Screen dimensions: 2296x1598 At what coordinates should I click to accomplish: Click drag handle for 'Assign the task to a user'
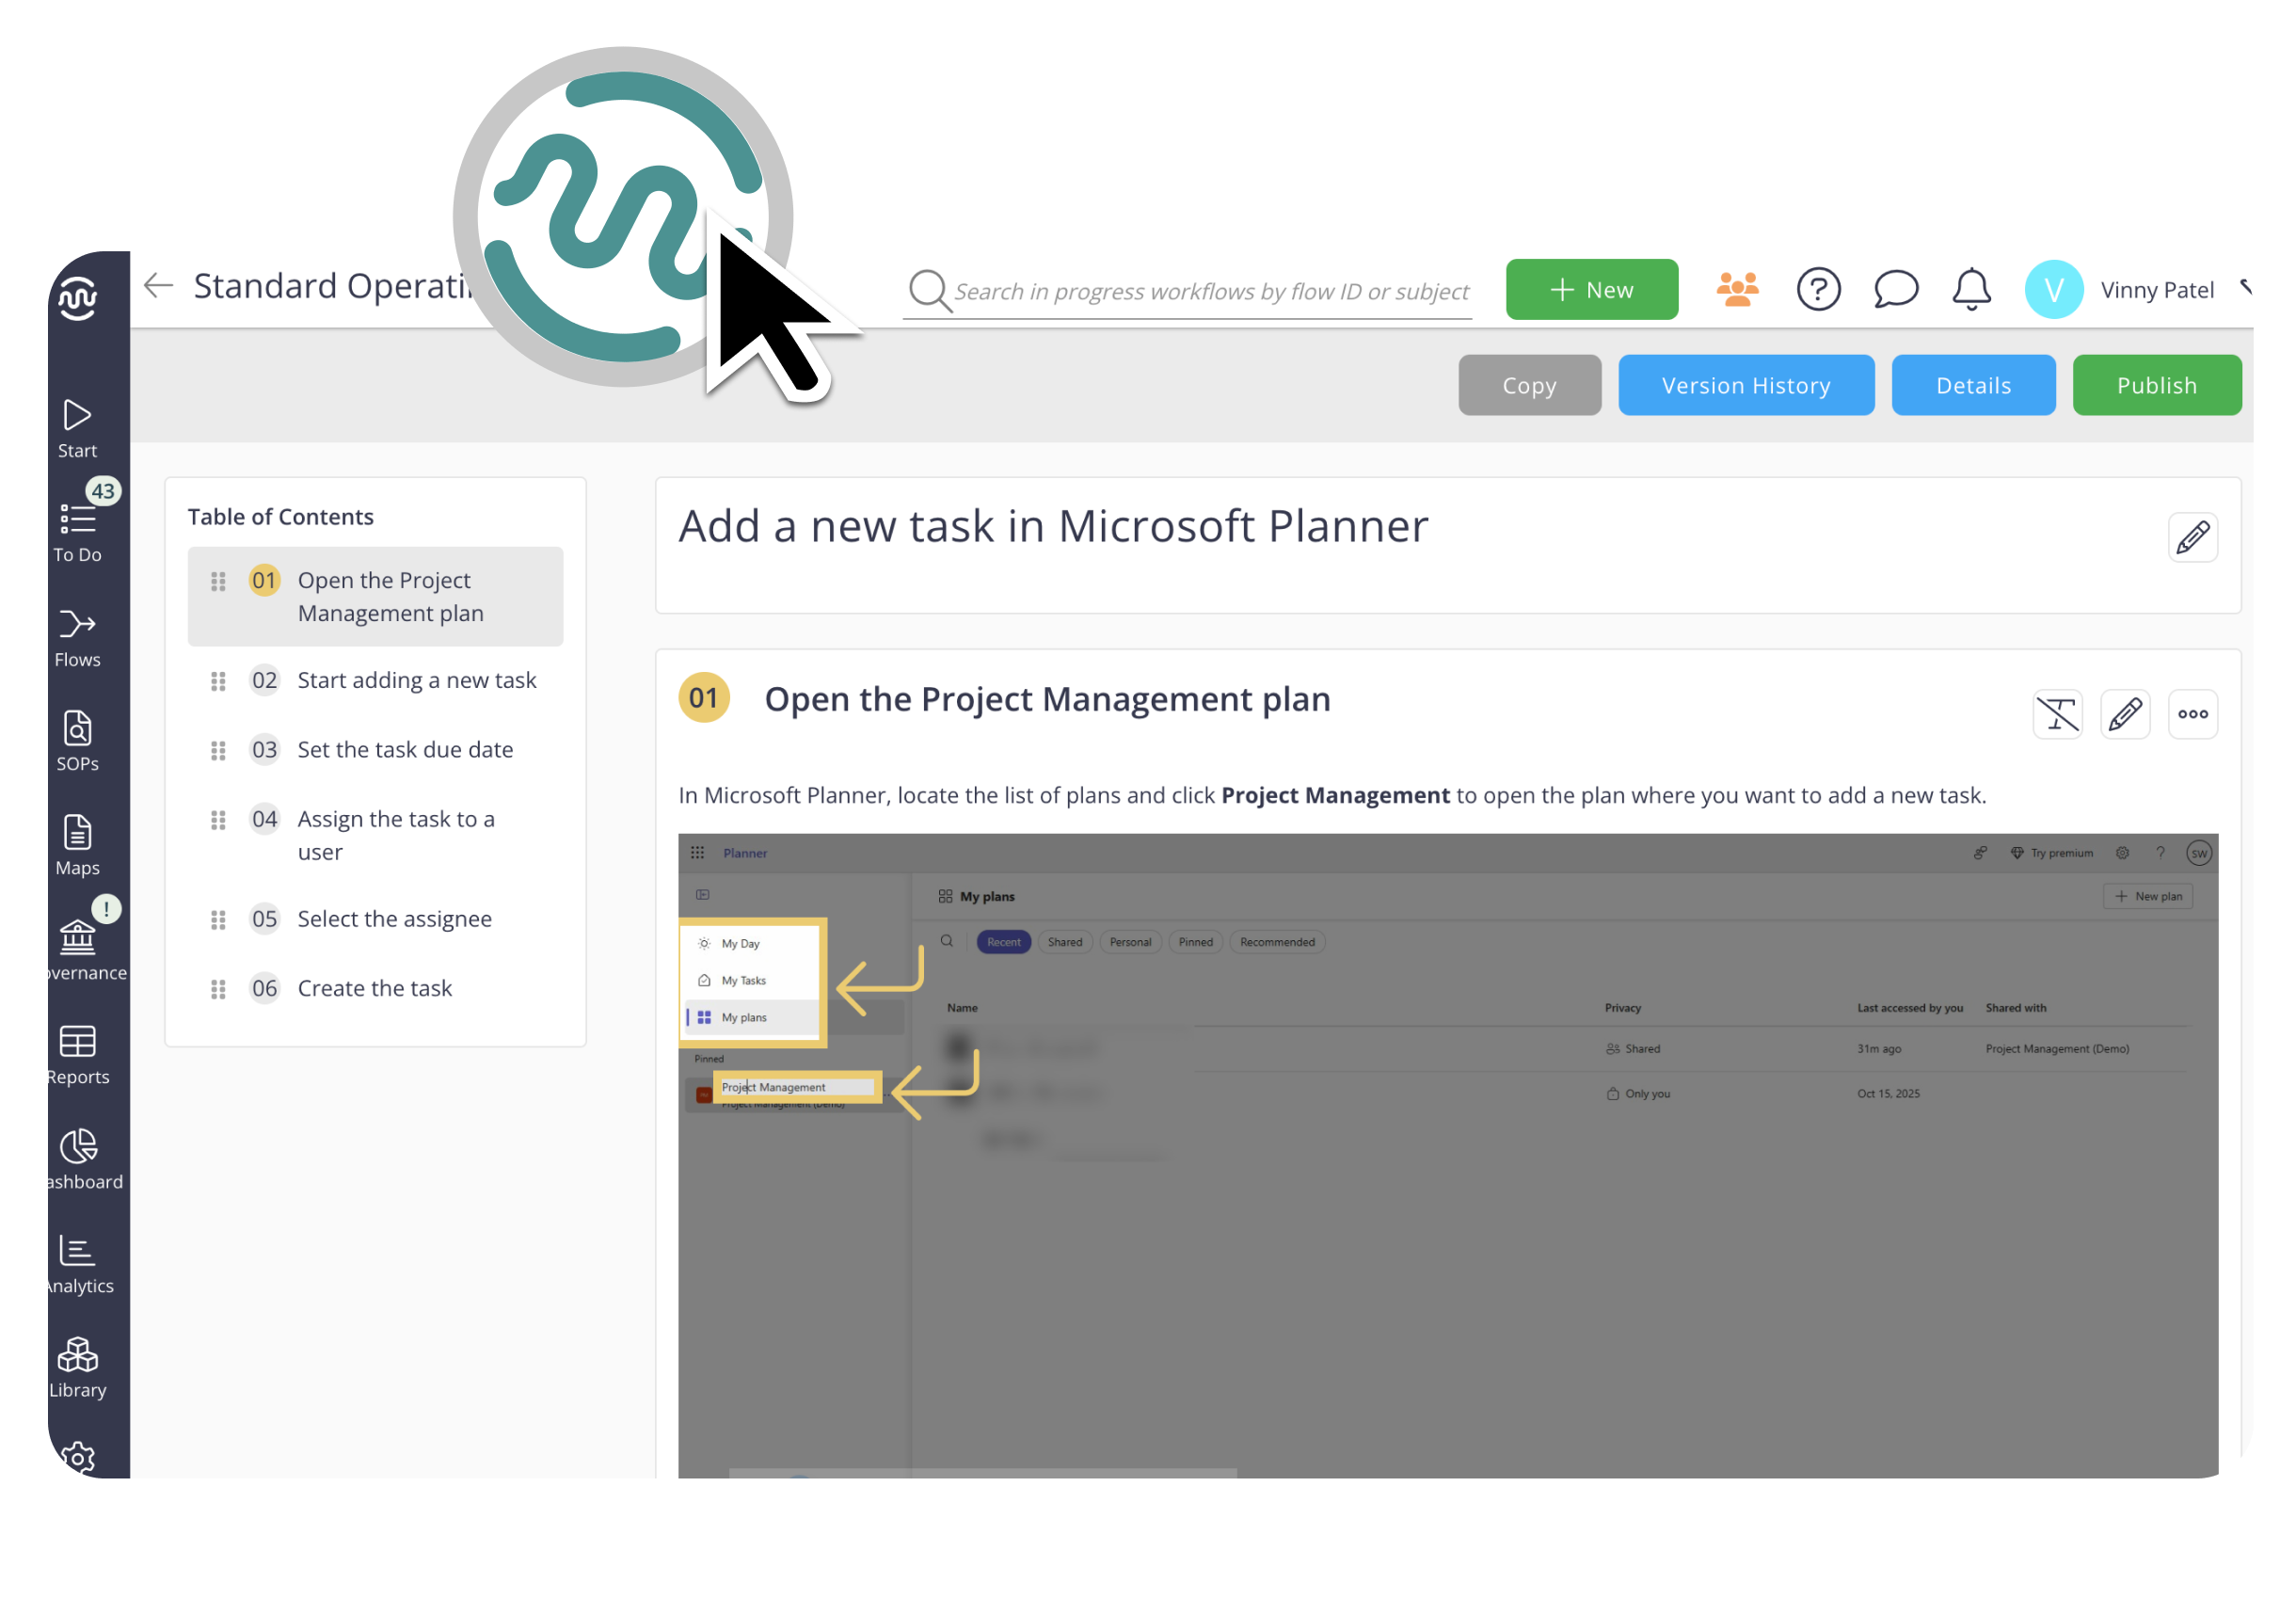218,821
